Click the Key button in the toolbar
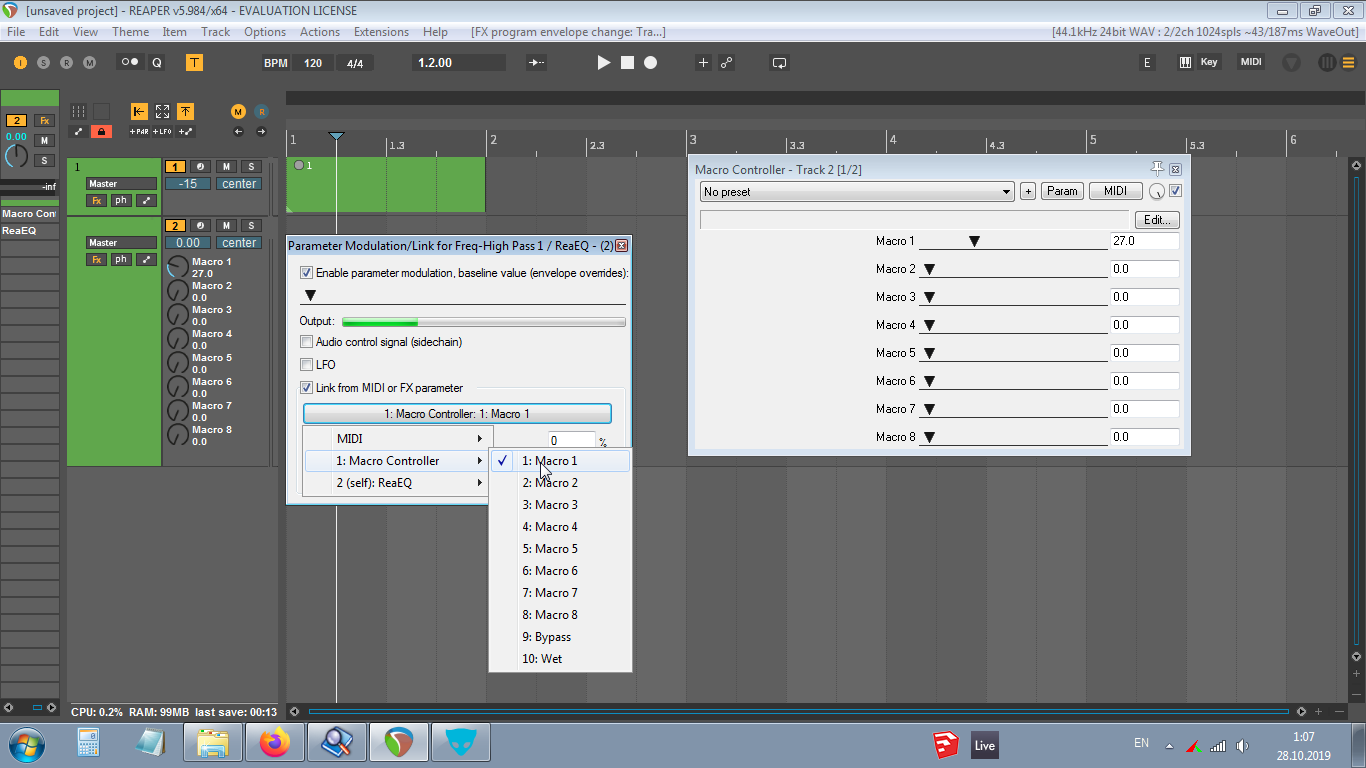 [x=1209, y=62]
